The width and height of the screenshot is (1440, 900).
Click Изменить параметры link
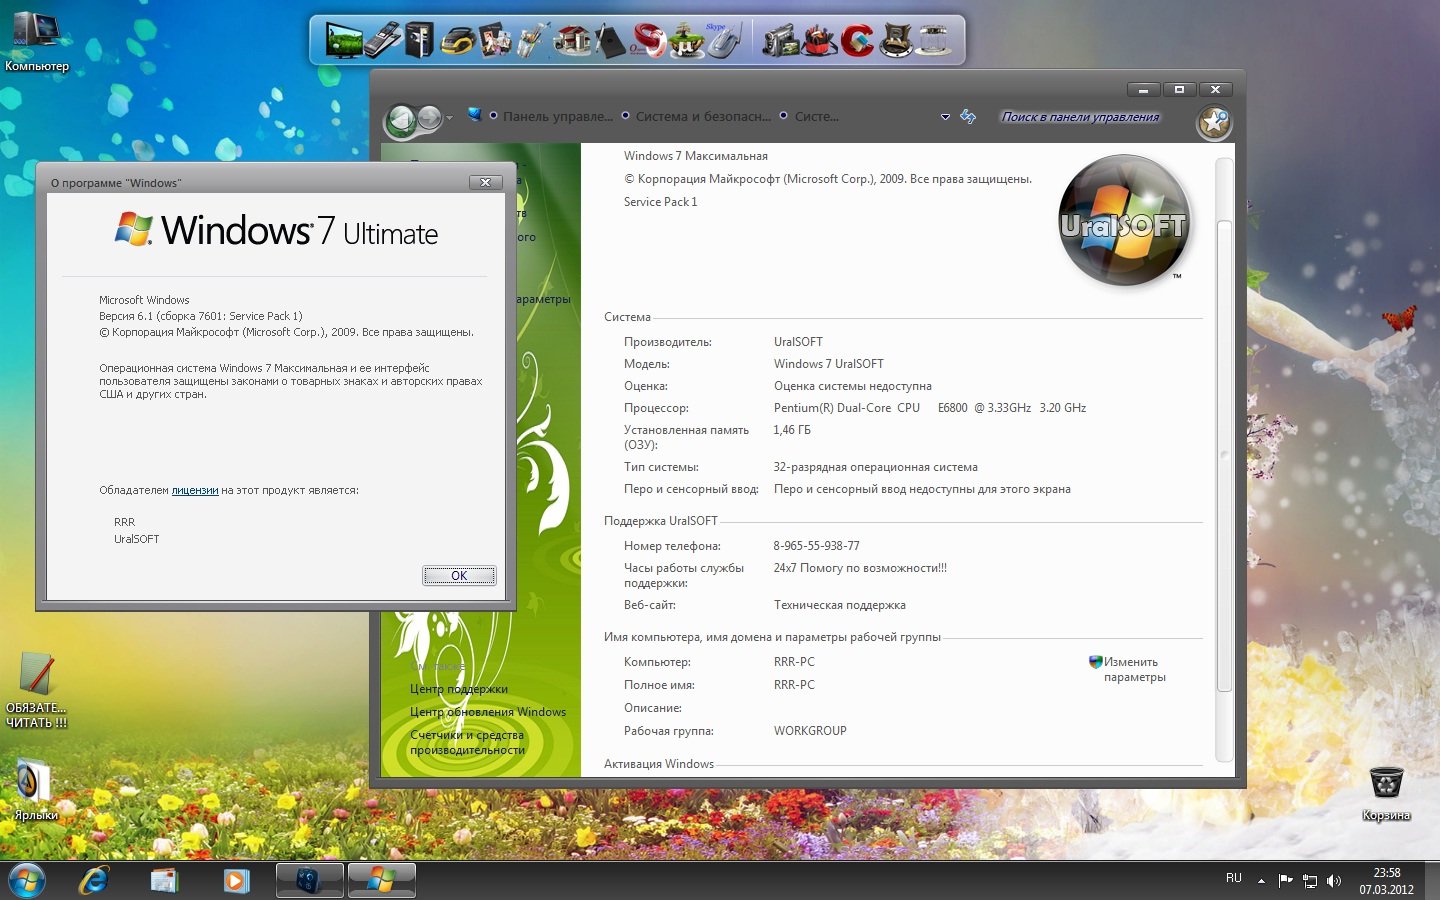point(1134,670)
